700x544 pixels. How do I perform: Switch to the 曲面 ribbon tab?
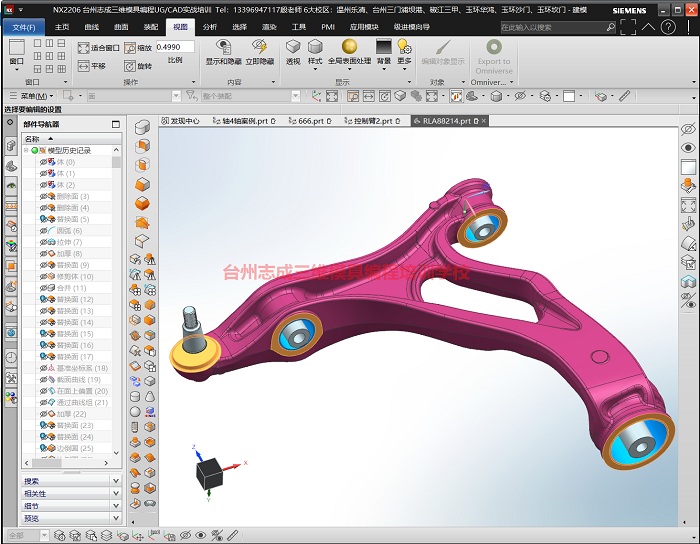121,27
